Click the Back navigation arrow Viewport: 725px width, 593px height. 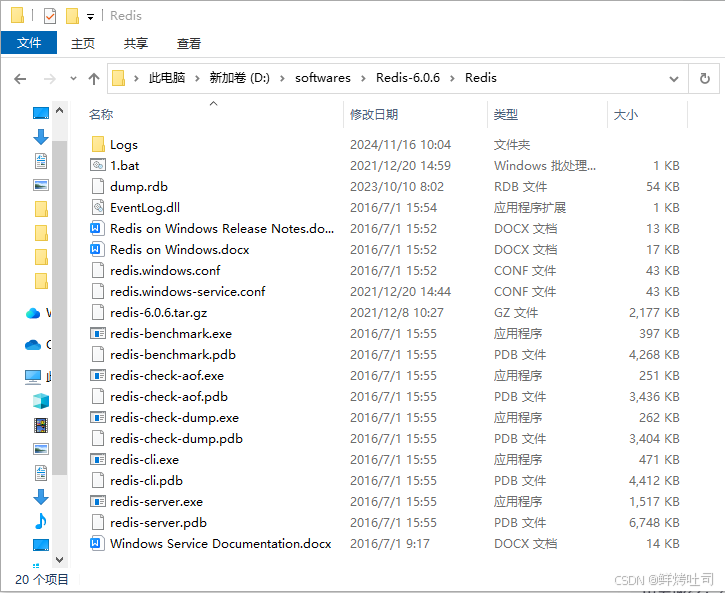[x=20, y=79]
